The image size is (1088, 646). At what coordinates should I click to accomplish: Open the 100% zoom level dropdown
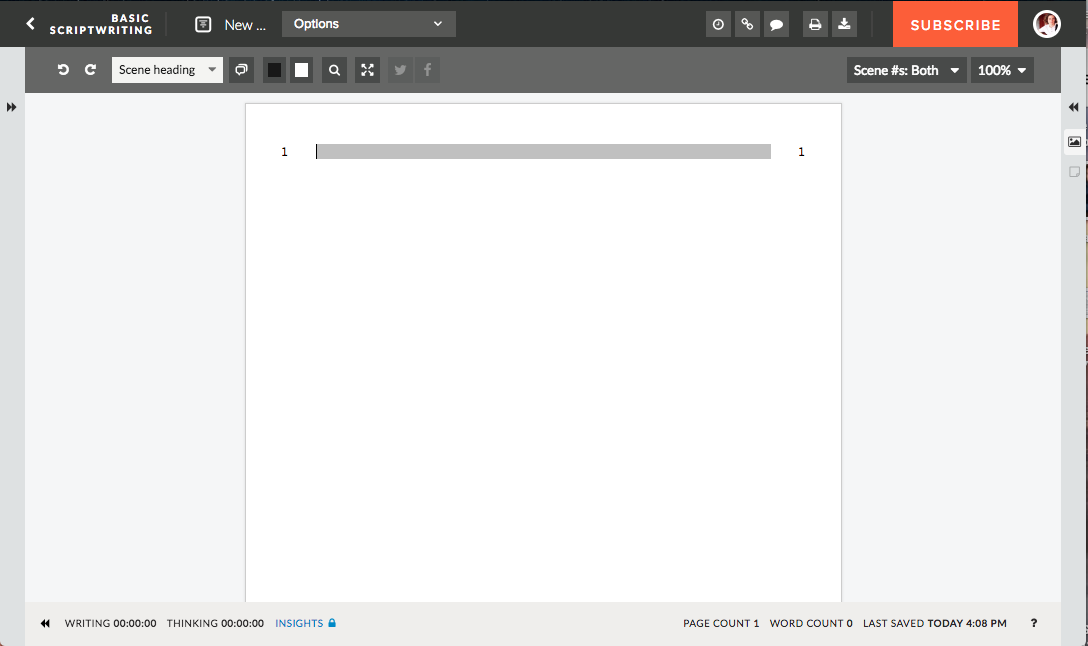click(x=1001, y=70)
